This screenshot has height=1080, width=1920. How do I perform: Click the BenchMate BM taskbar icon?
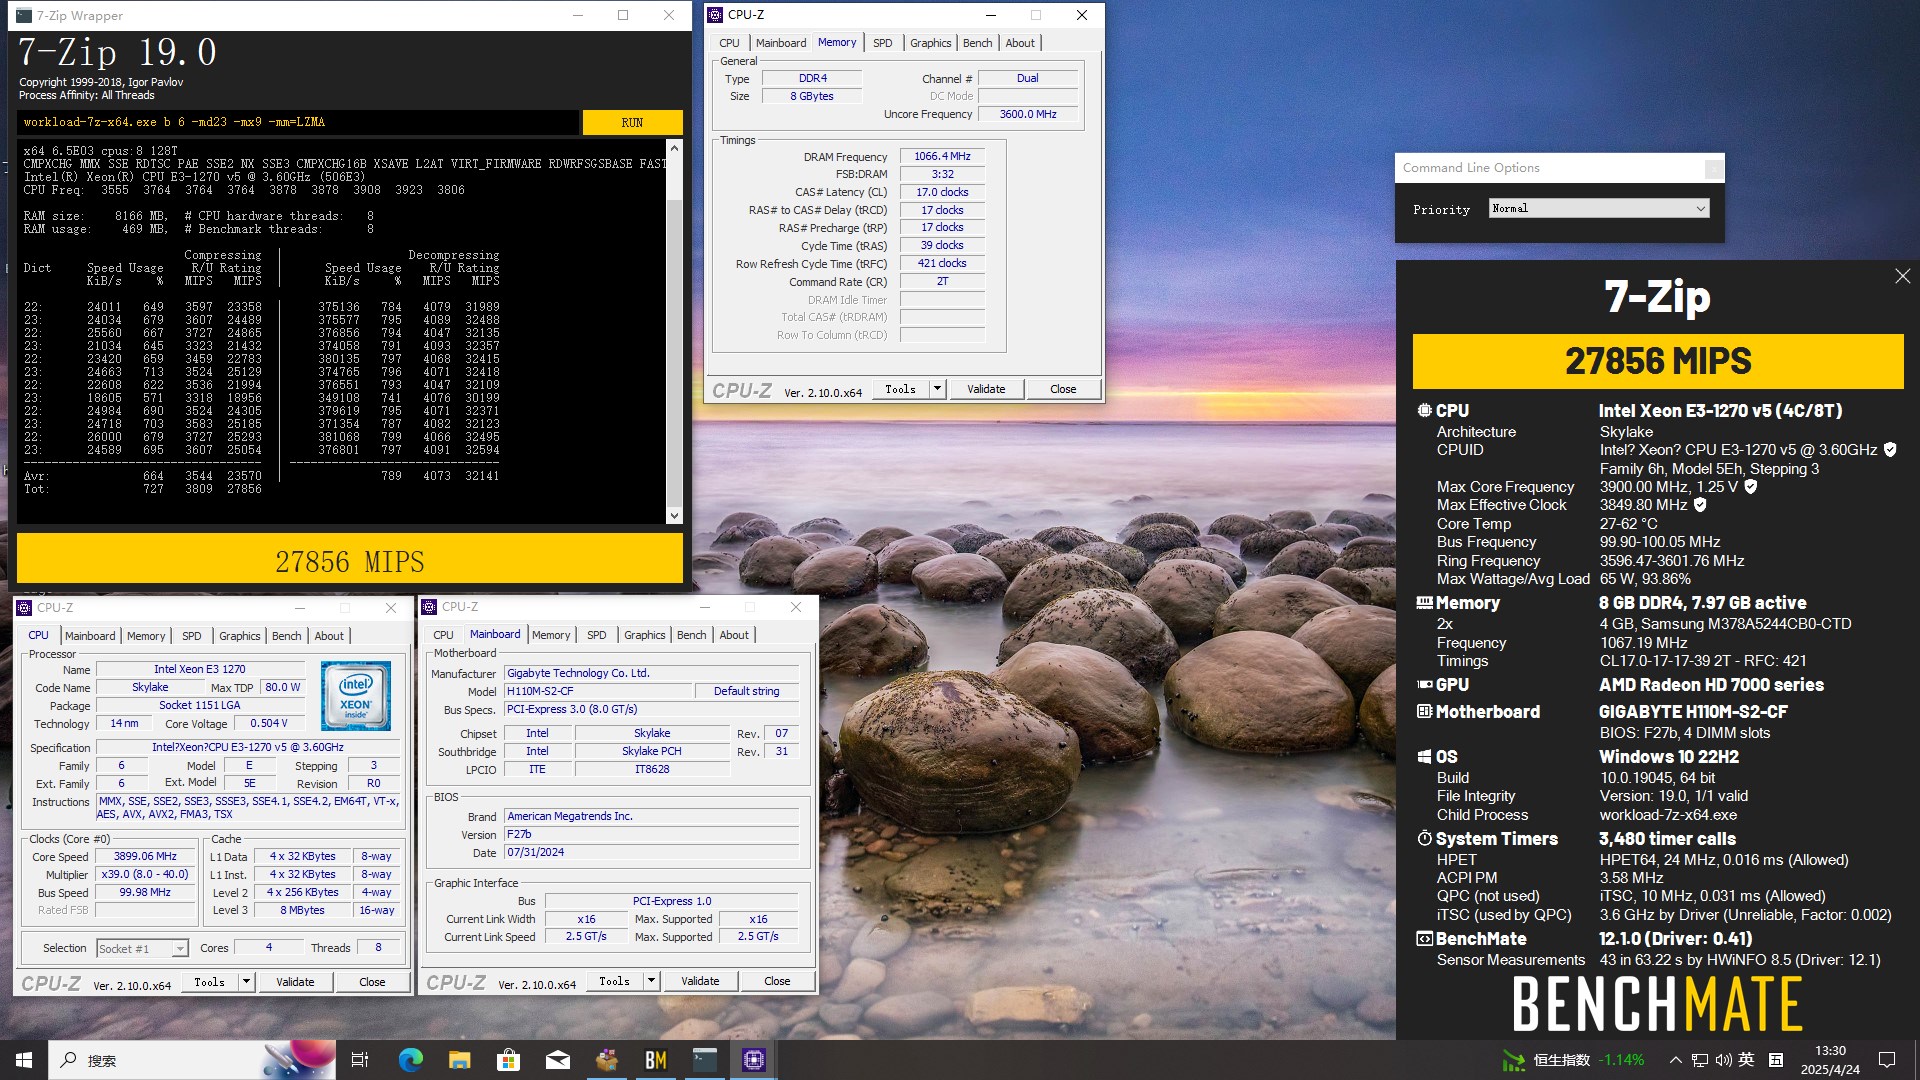pyautogui.click(x=656, y=1060)
